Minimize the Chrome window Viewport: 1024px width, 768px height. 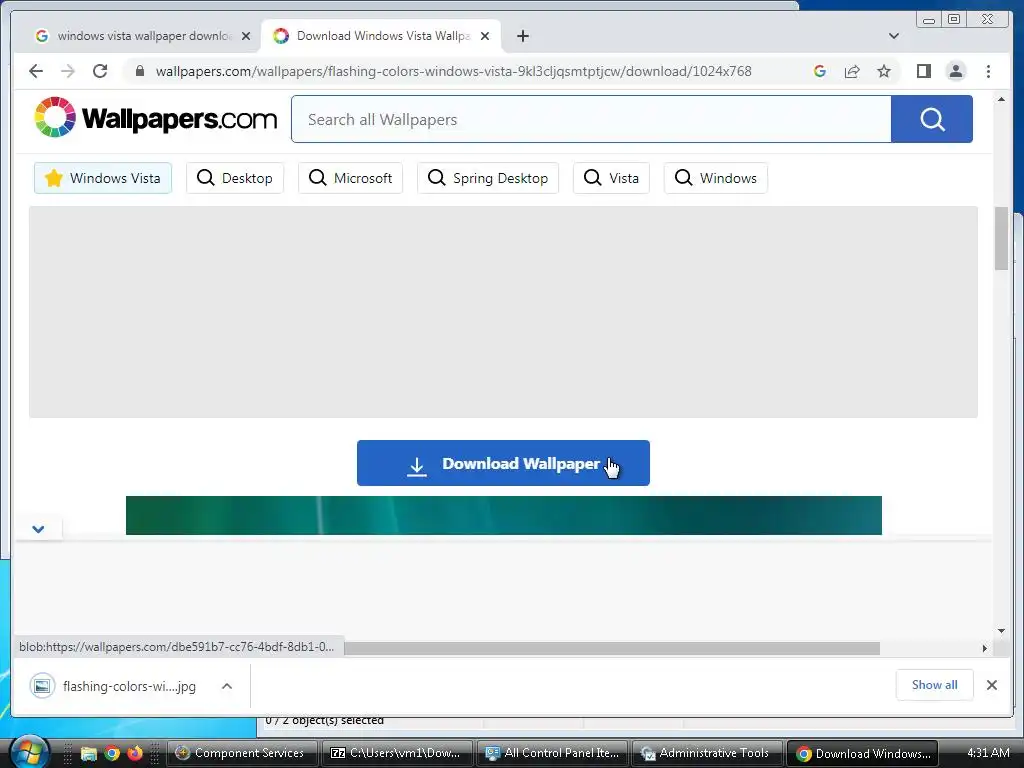point(929,20)
